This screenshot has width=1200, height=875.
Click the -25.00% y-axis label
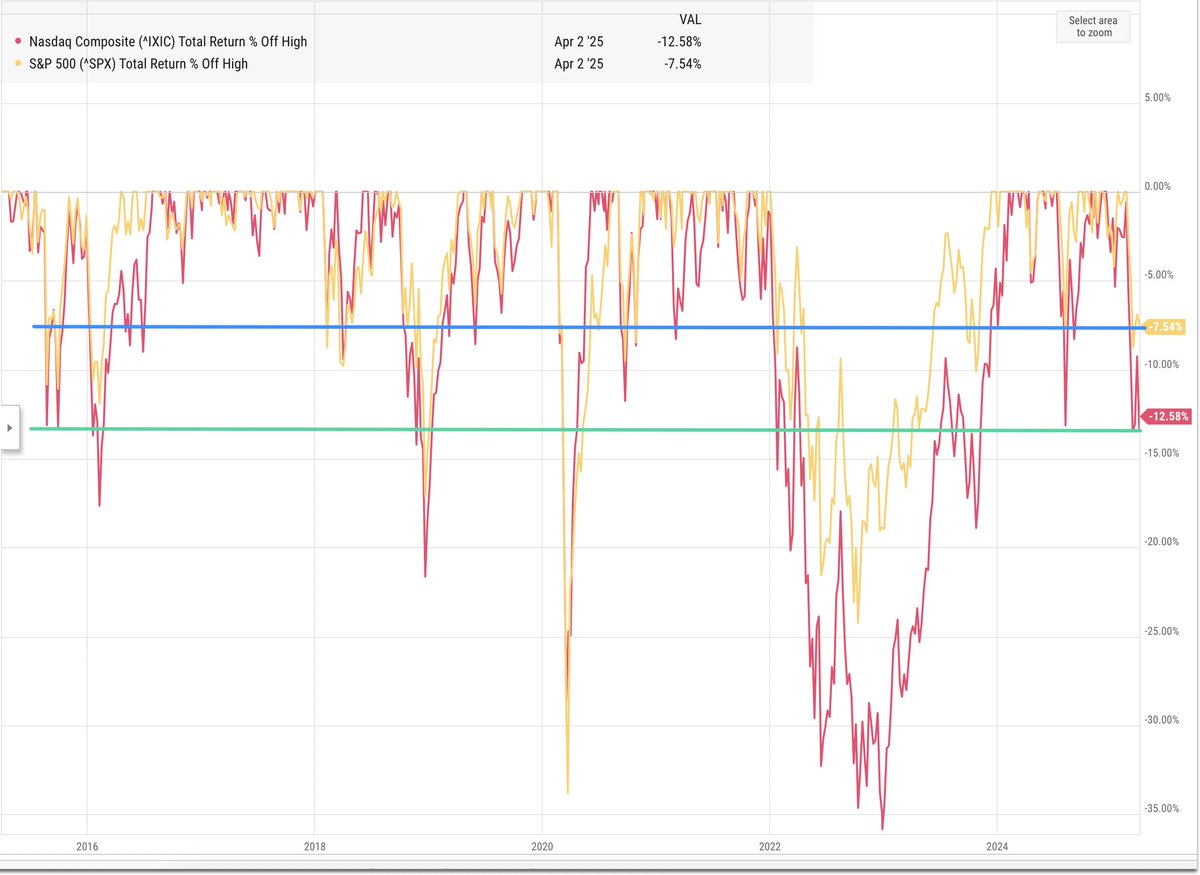click(x=1162, y=631)
